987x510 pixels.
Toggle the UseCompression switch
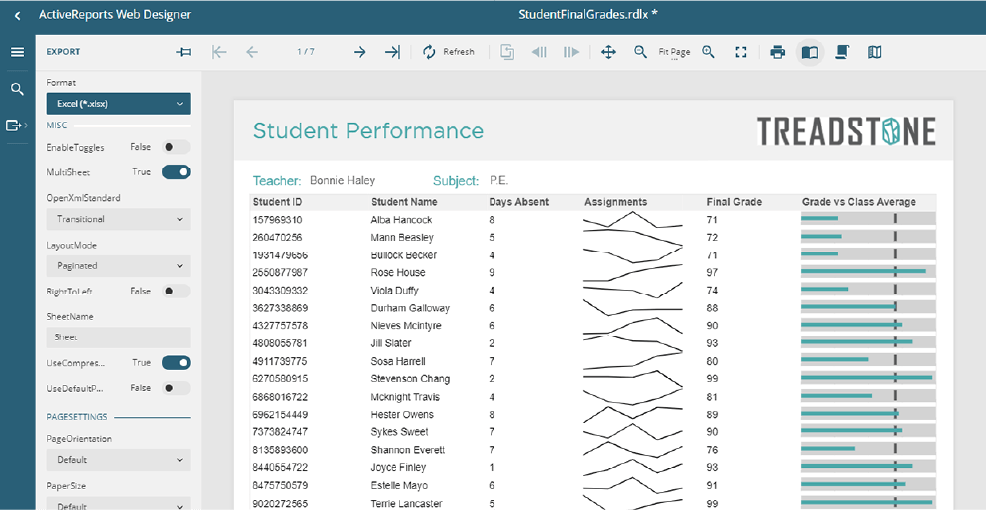pyautogui.click(x=176, y=363)
